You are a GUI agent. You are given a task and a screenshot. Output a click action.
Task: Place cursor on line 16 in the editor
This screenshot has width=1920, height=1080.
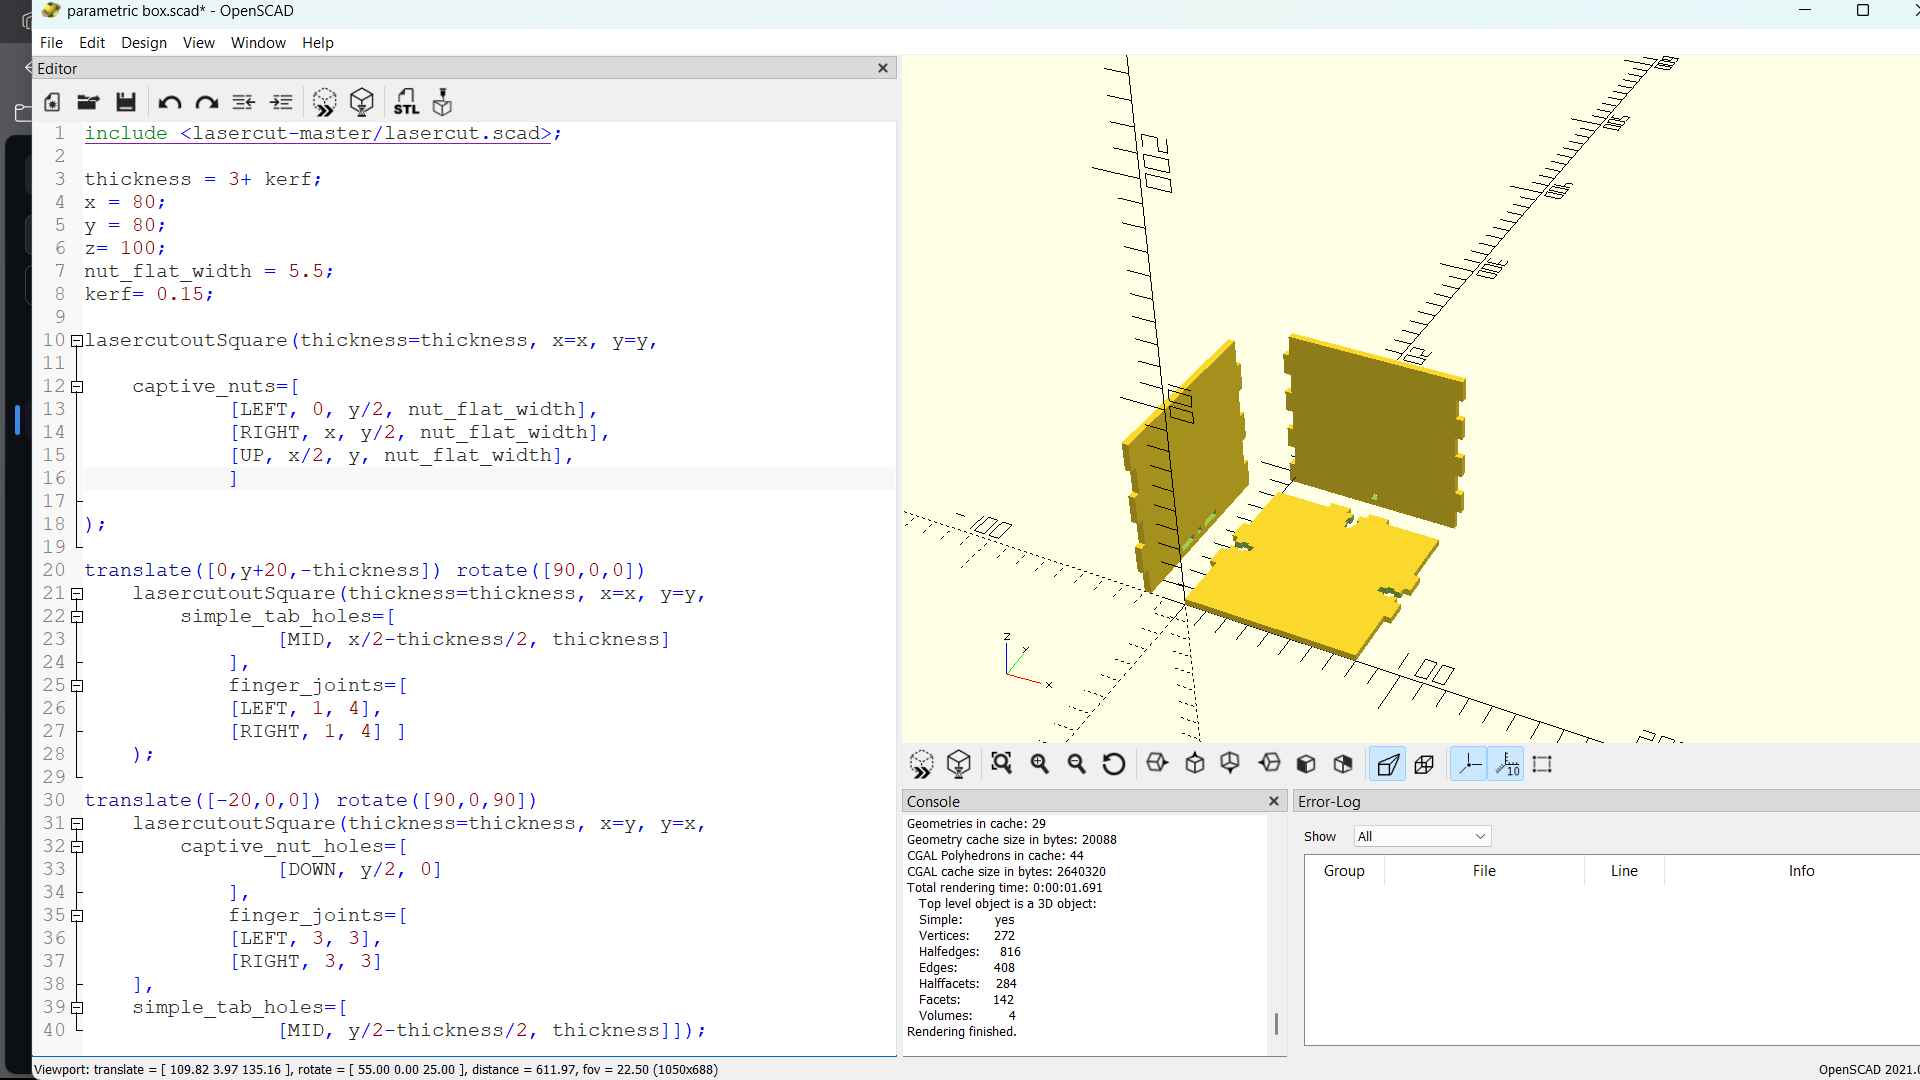(488, 479)
